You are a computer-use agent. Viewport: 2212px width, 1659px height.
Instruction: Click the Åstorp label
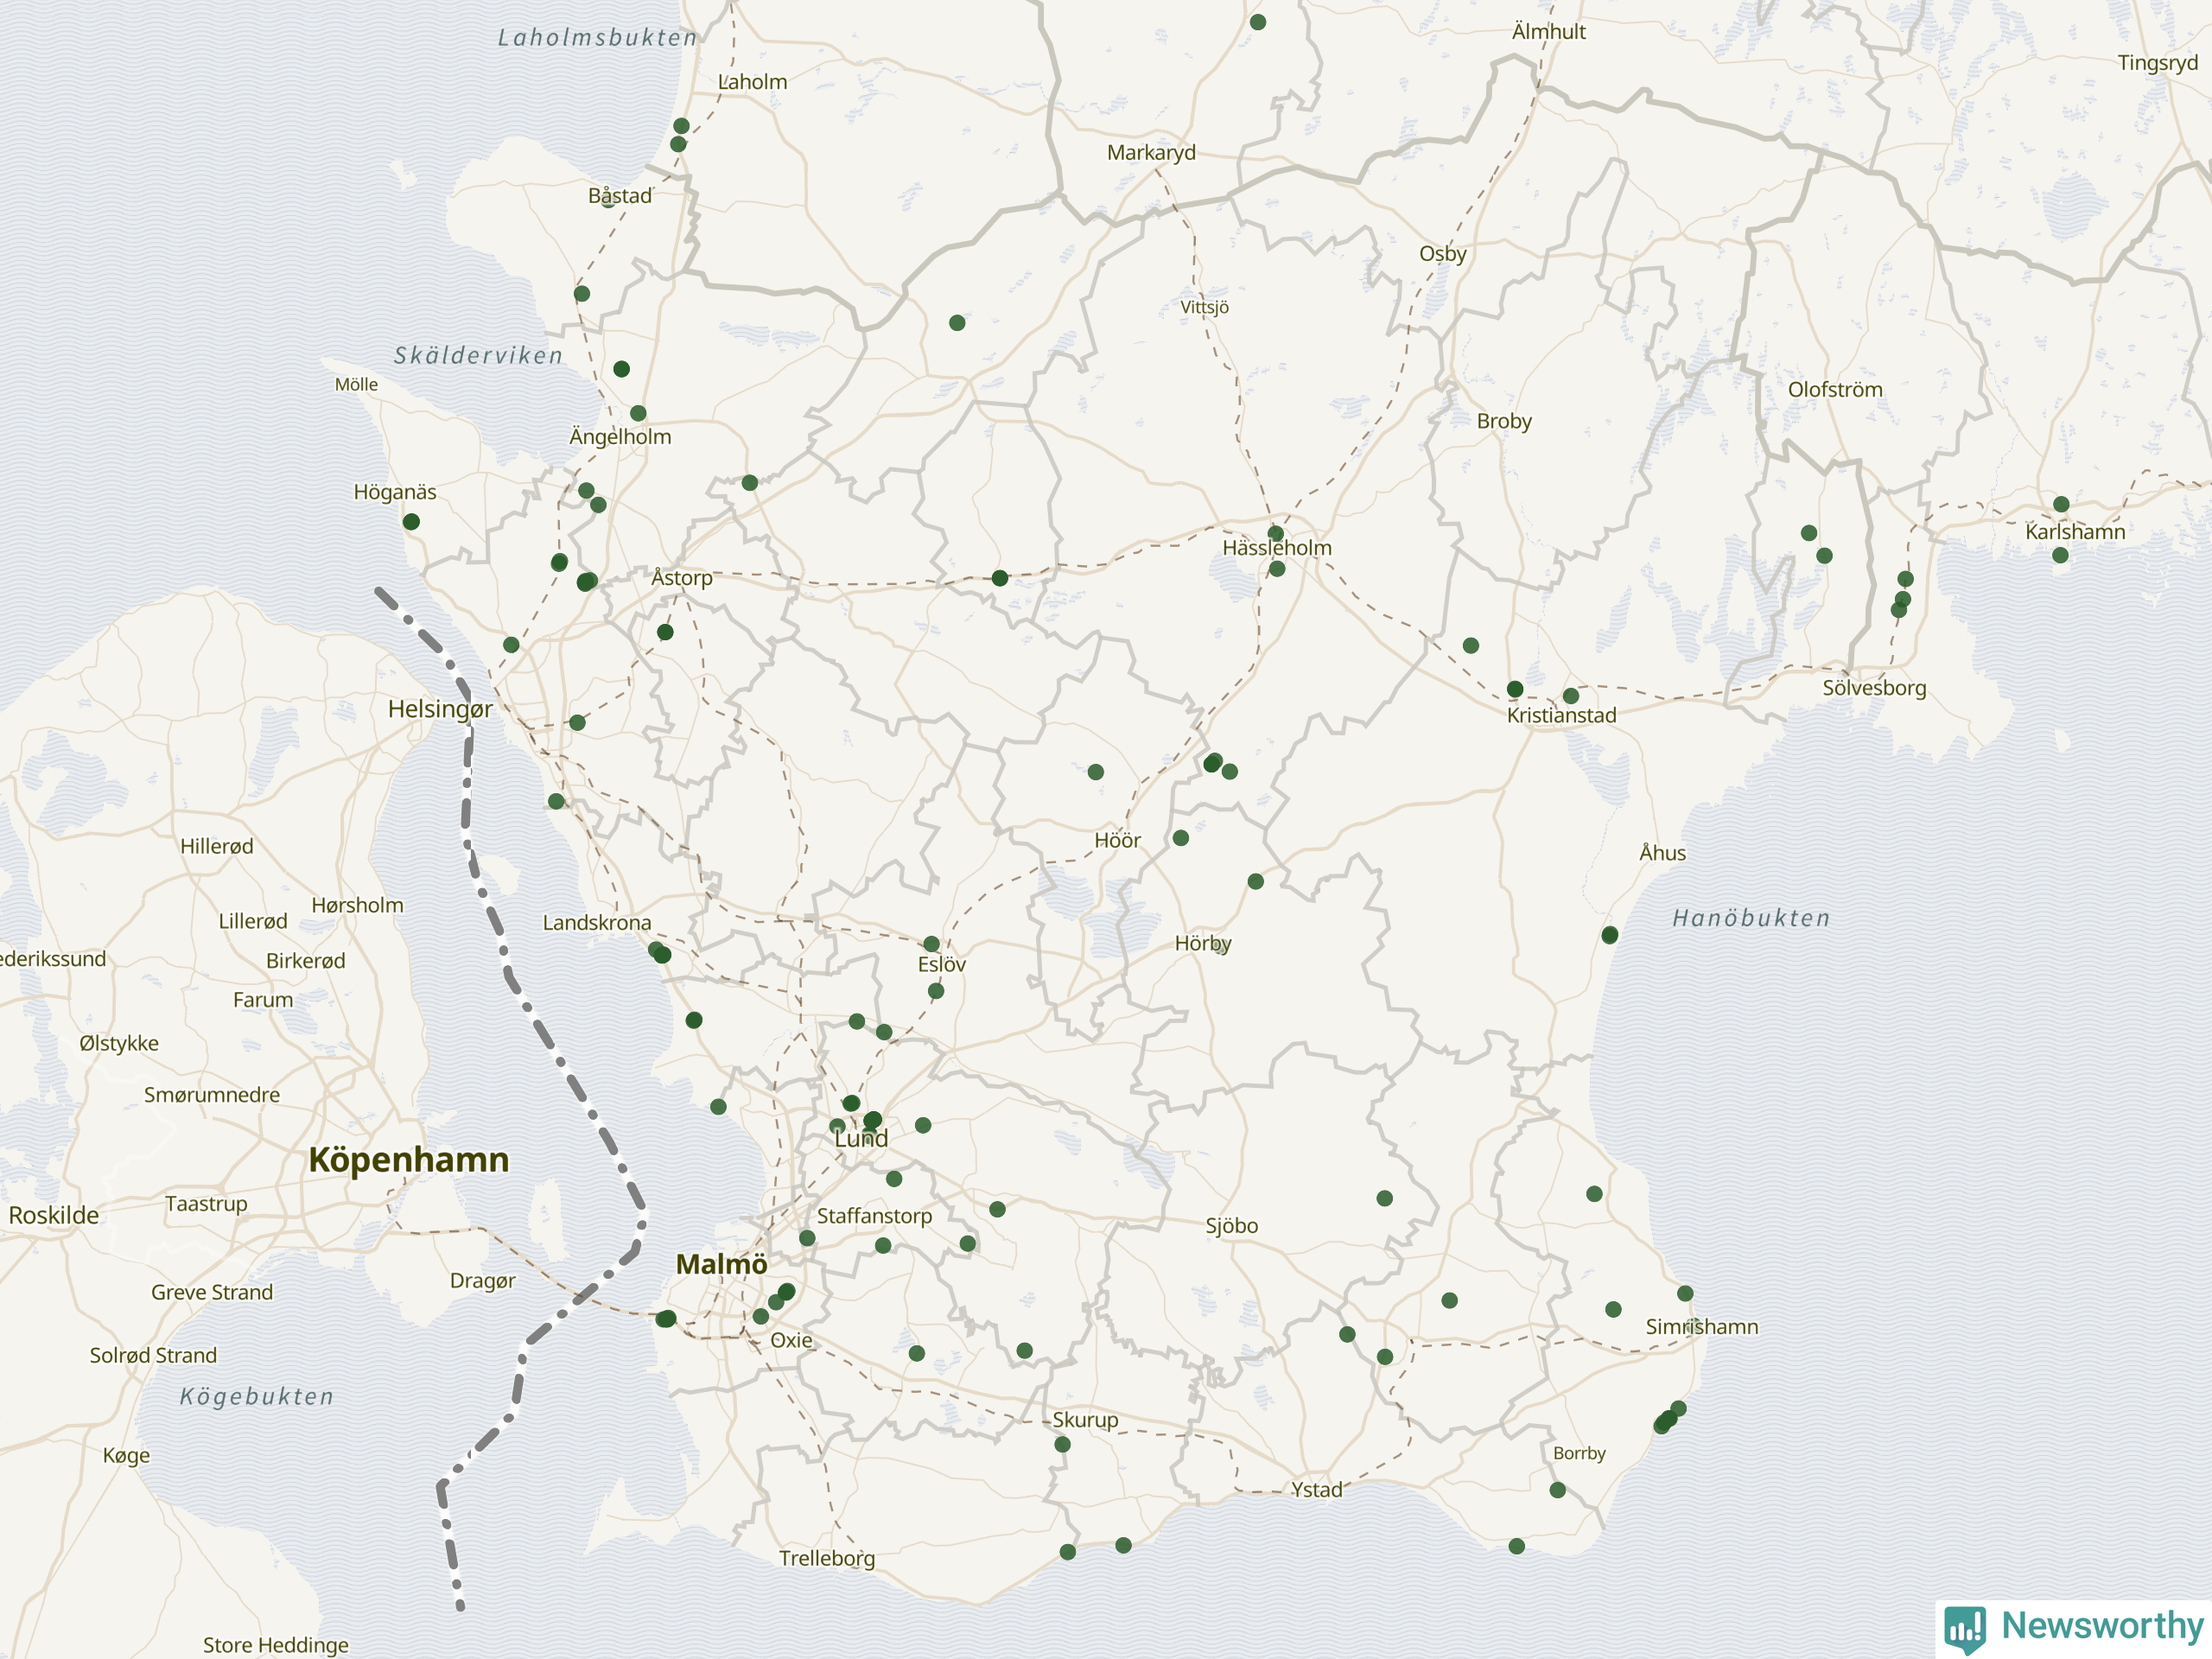click(x=682, y=578)
